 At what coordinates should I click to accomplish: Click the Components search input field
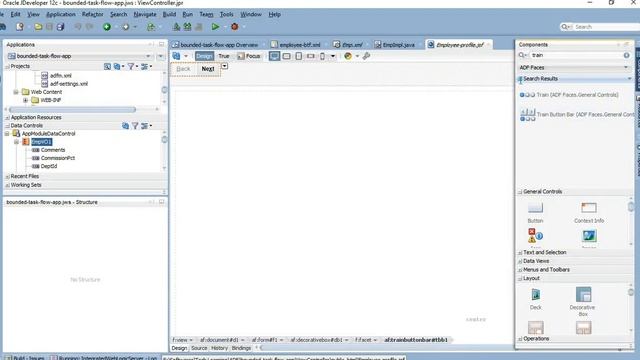[576, 55]
